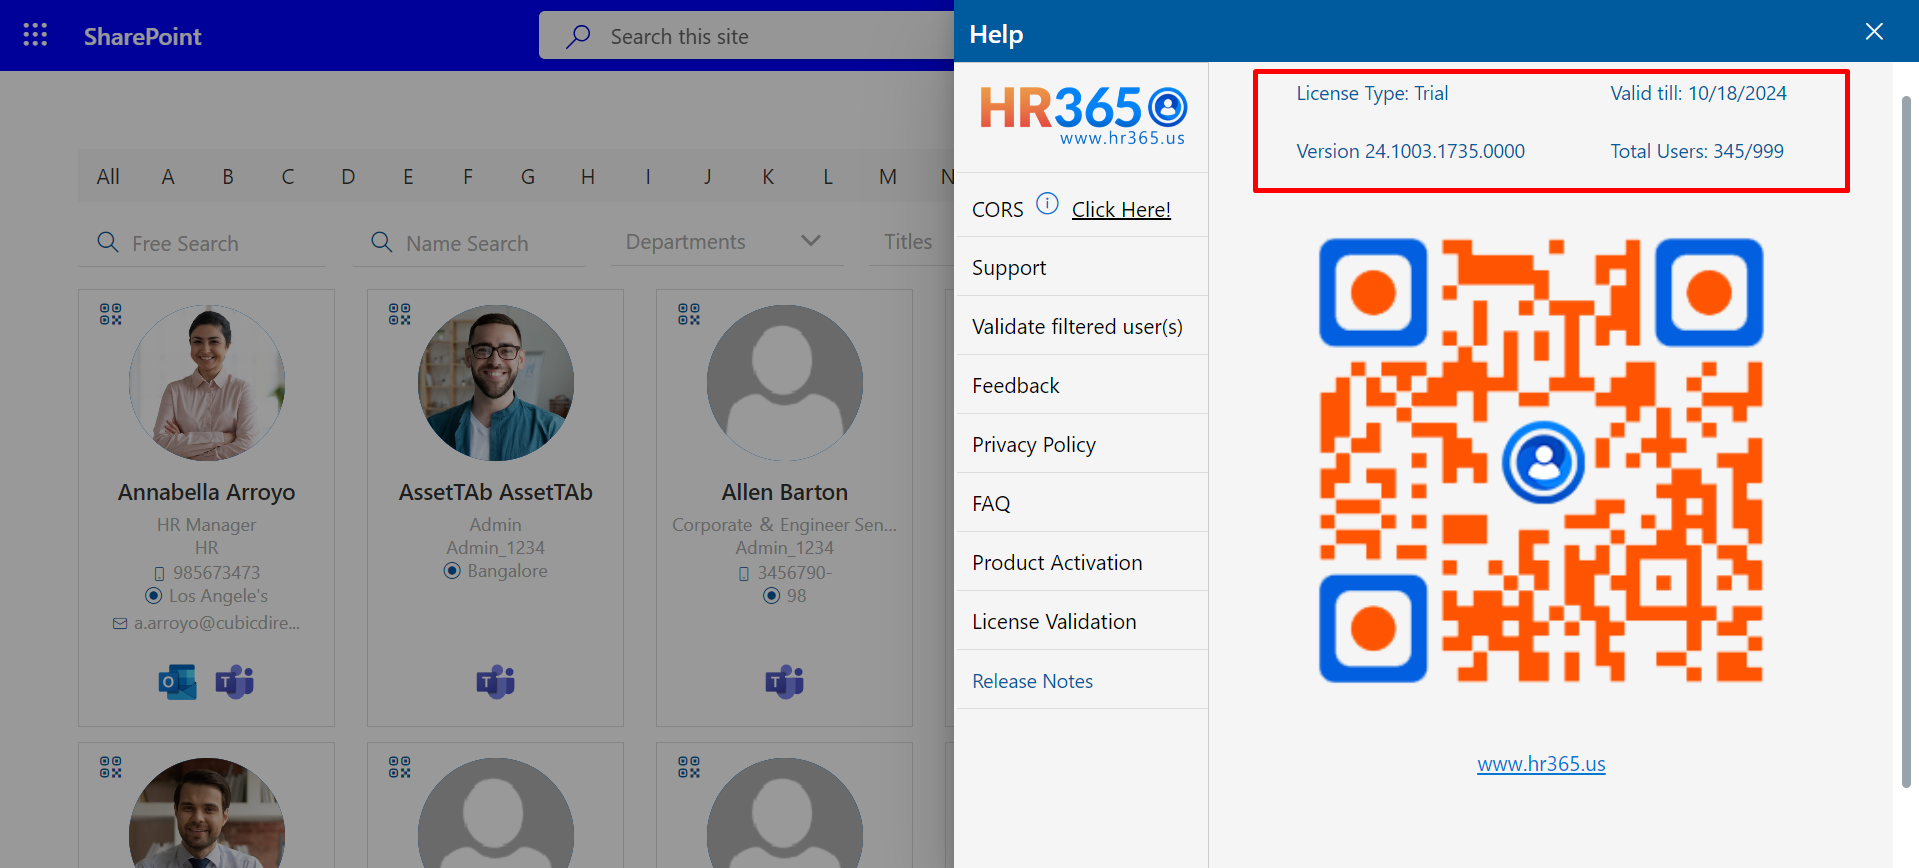Open Teams icon on Allen Barton's card
This screenshot has height=868, width=1919.
(x=785, y=682)
